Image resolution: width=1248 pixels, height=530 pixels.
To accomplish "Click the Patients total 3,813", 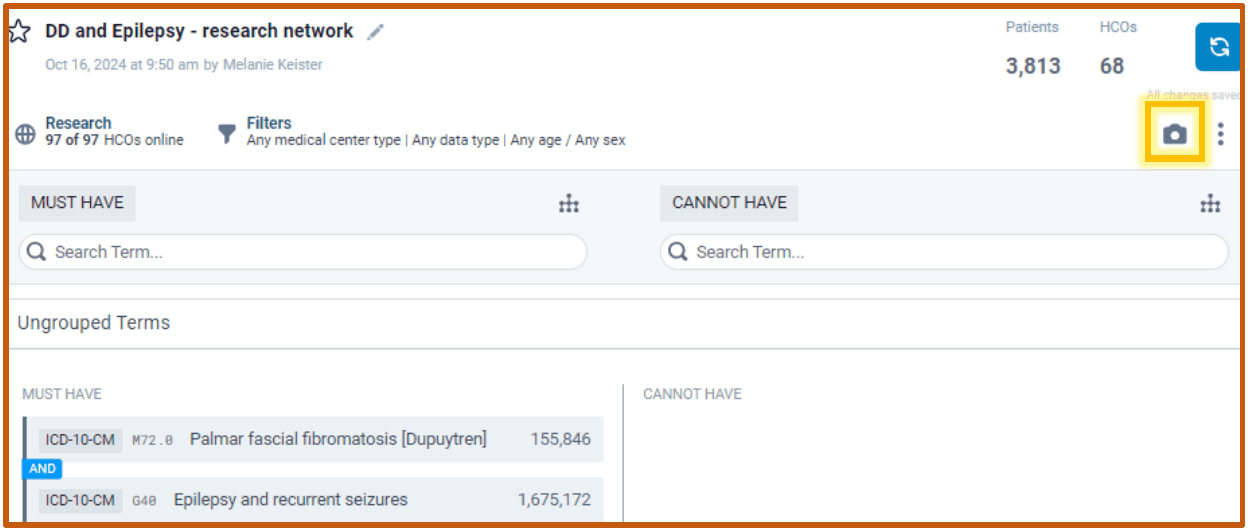I will [1033, 66].
